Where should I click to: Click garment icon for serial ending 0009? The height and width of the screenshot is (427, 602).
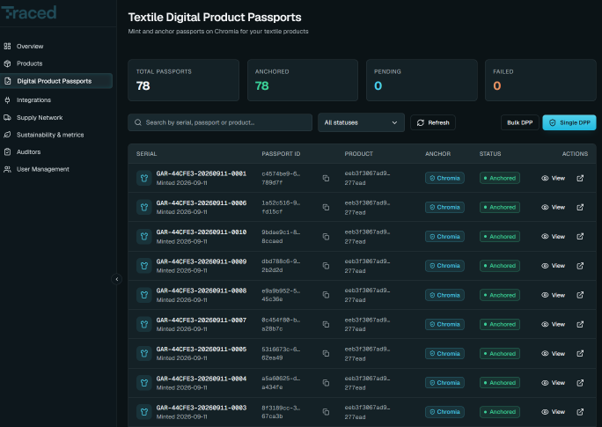coord(144,266)
